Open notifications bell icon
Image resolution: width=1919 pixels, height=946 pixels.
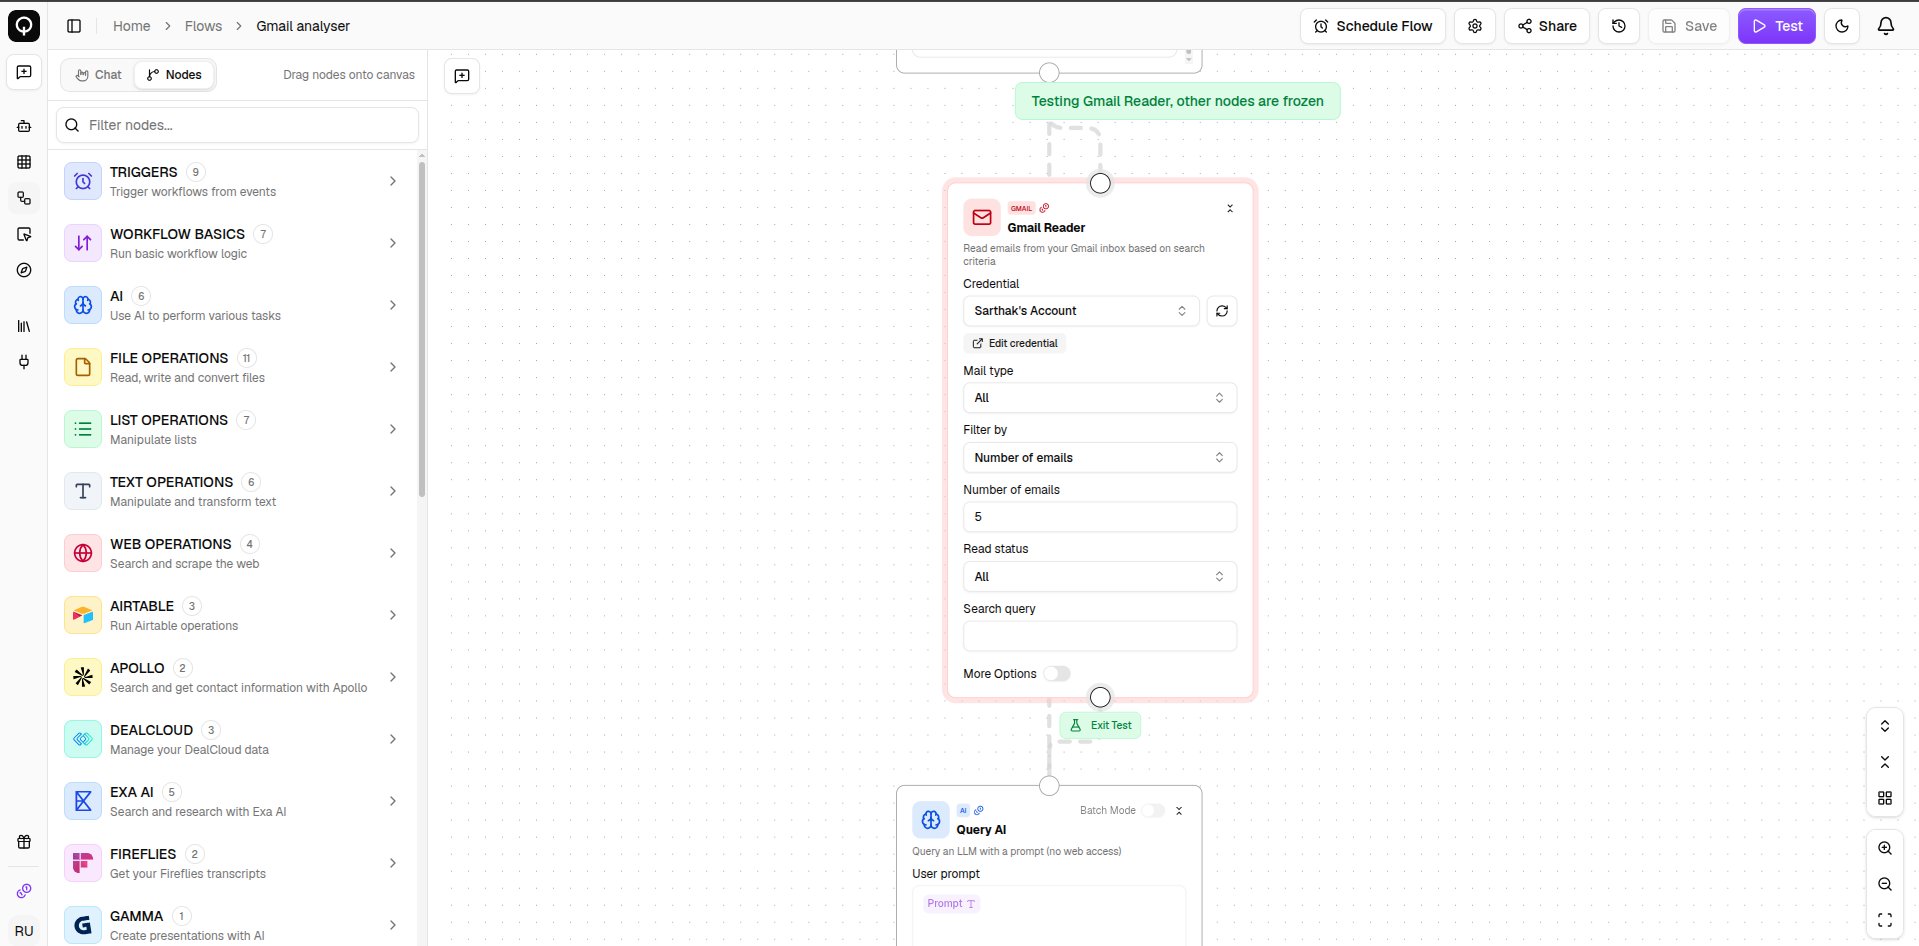coord(1886,26)
